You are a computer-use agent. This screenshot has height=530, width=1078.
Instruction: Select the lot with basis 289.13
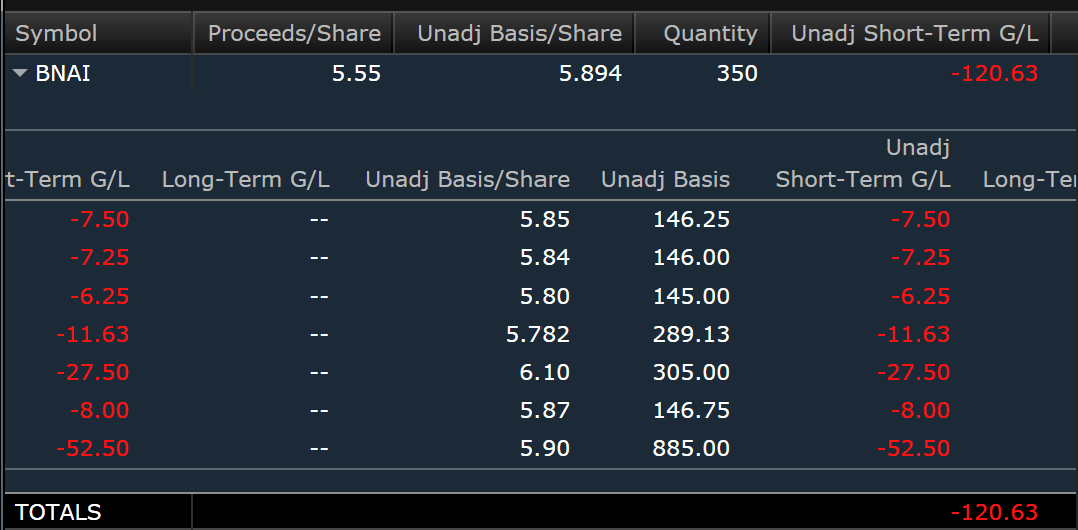pos(691,334)
